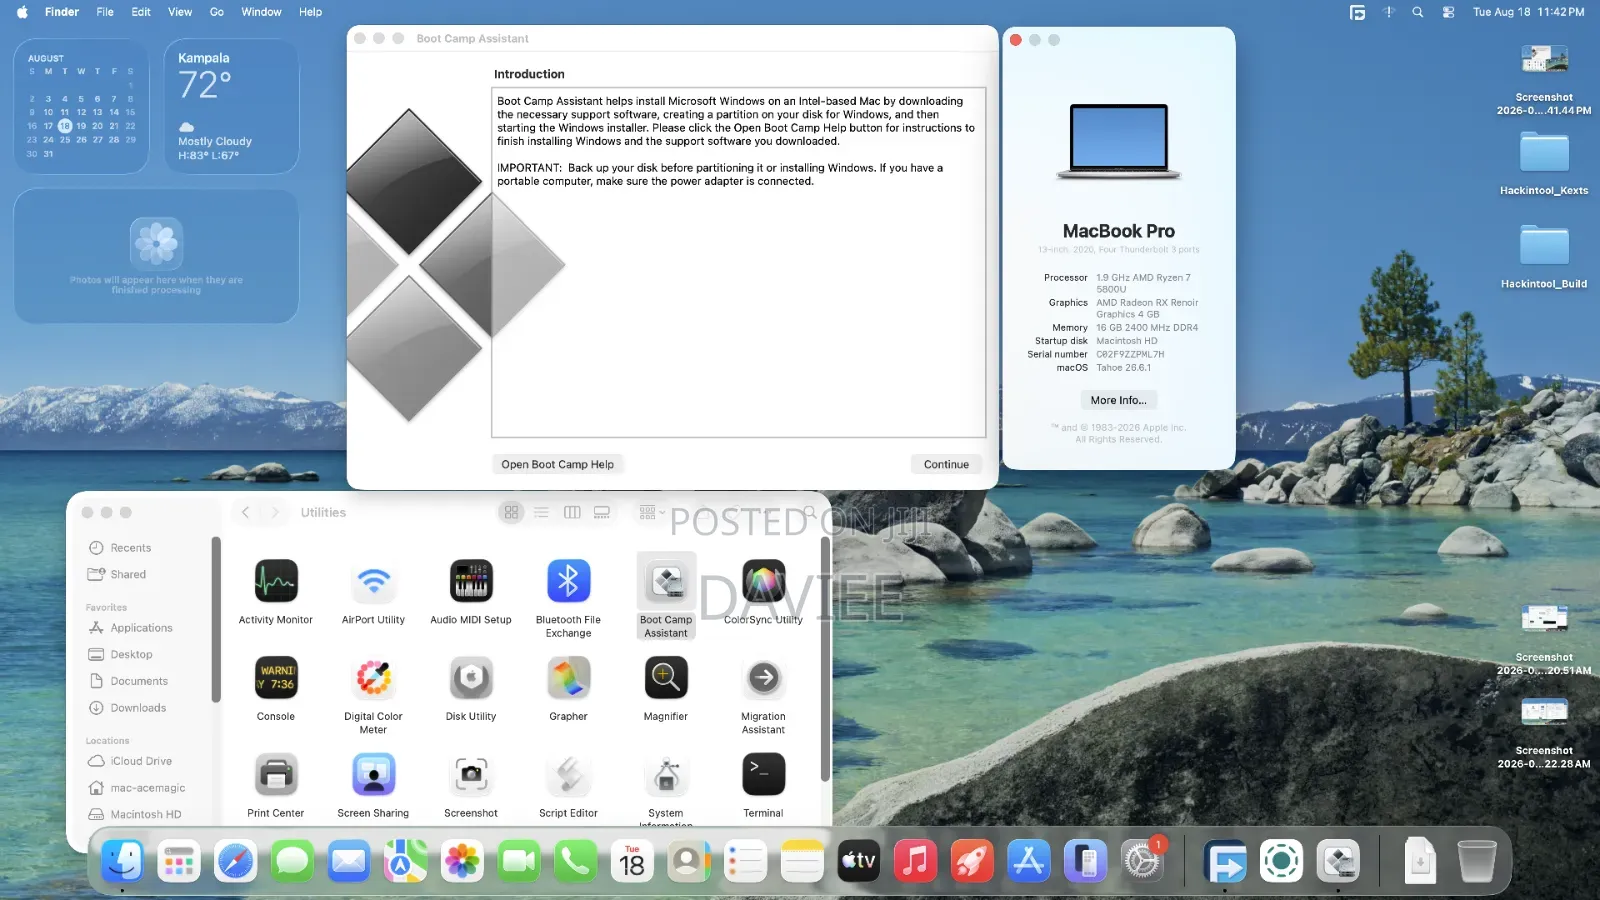Screen dimensions: 1600x900
Task: Select the Console app icon
Action: [x=276, y=678]
